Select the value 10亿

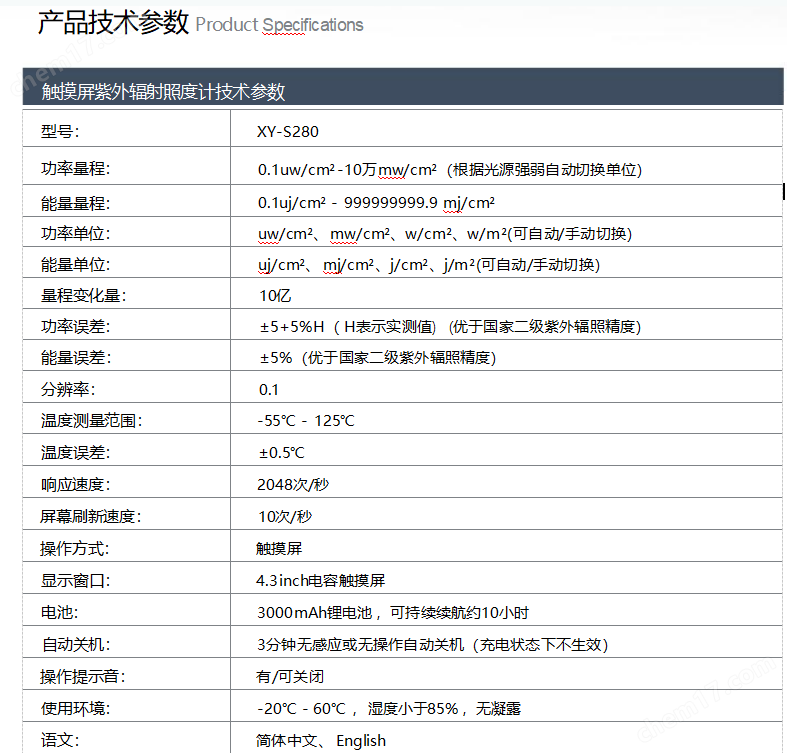[x=275, y=296]
